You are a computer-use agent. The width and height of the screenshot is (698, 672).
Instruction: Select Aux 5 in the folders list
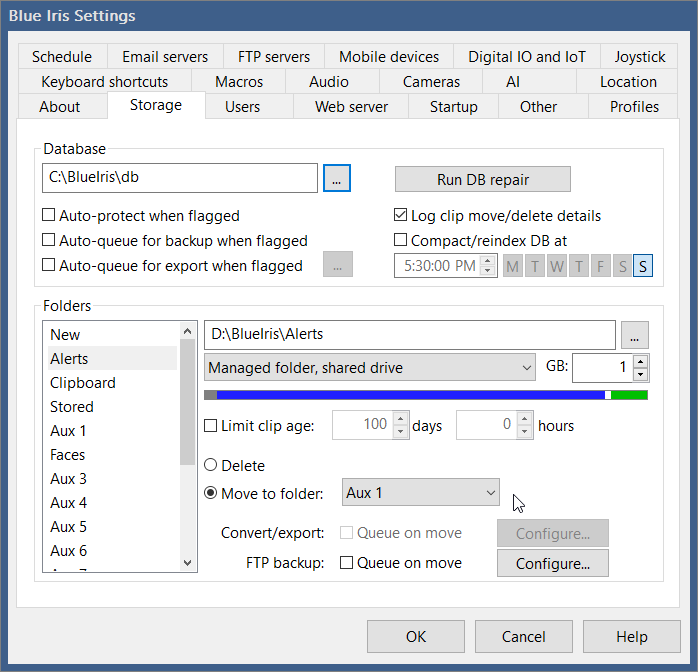[113, 527]
